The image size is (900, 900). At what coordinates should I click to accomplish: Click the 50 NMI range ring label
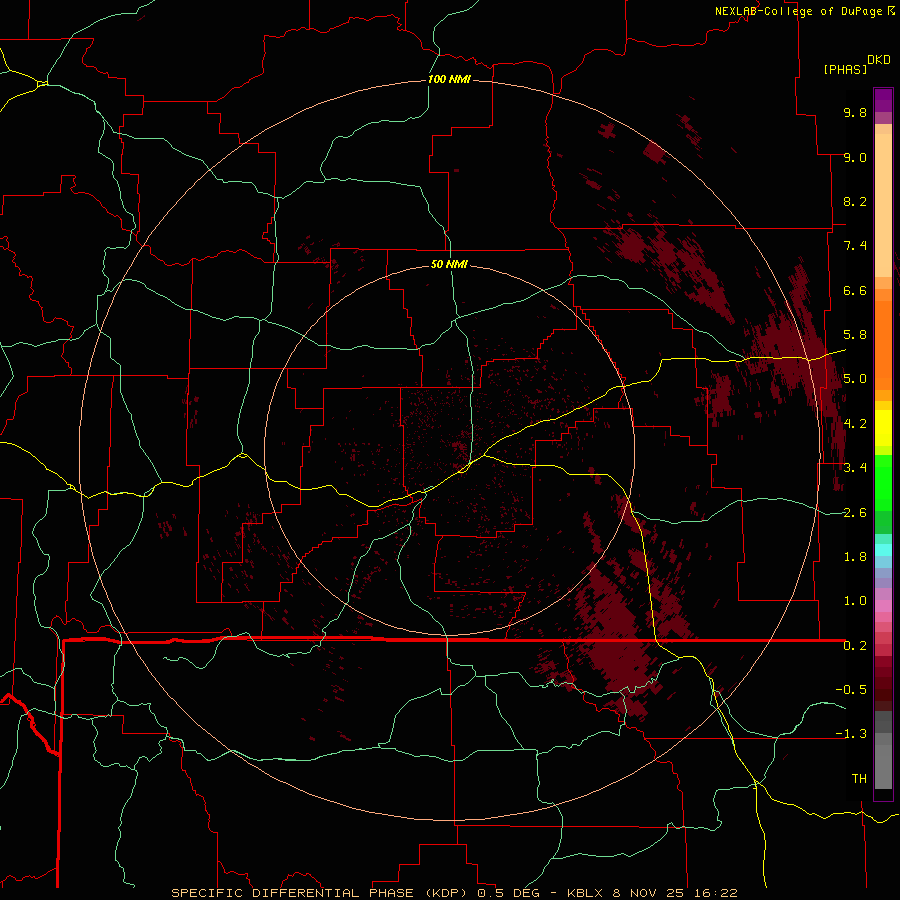(x=449, y=264)
